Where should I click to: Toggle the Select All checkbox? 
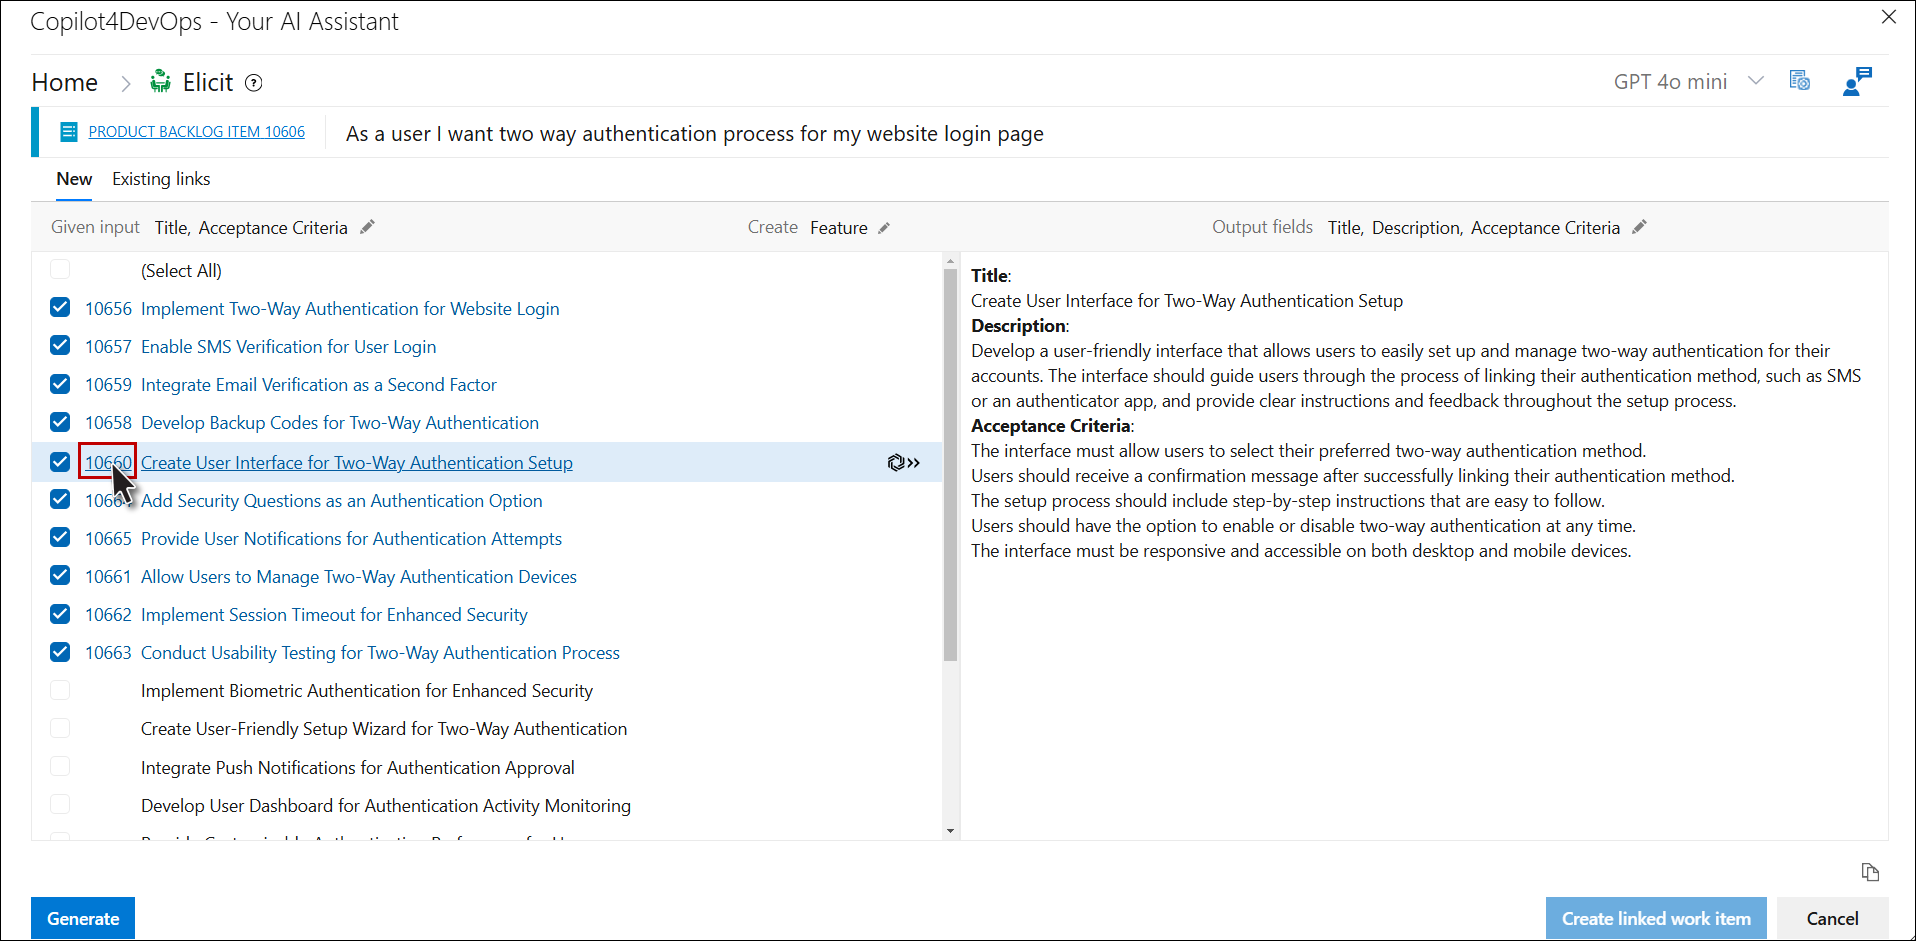[x=60, y=269]
